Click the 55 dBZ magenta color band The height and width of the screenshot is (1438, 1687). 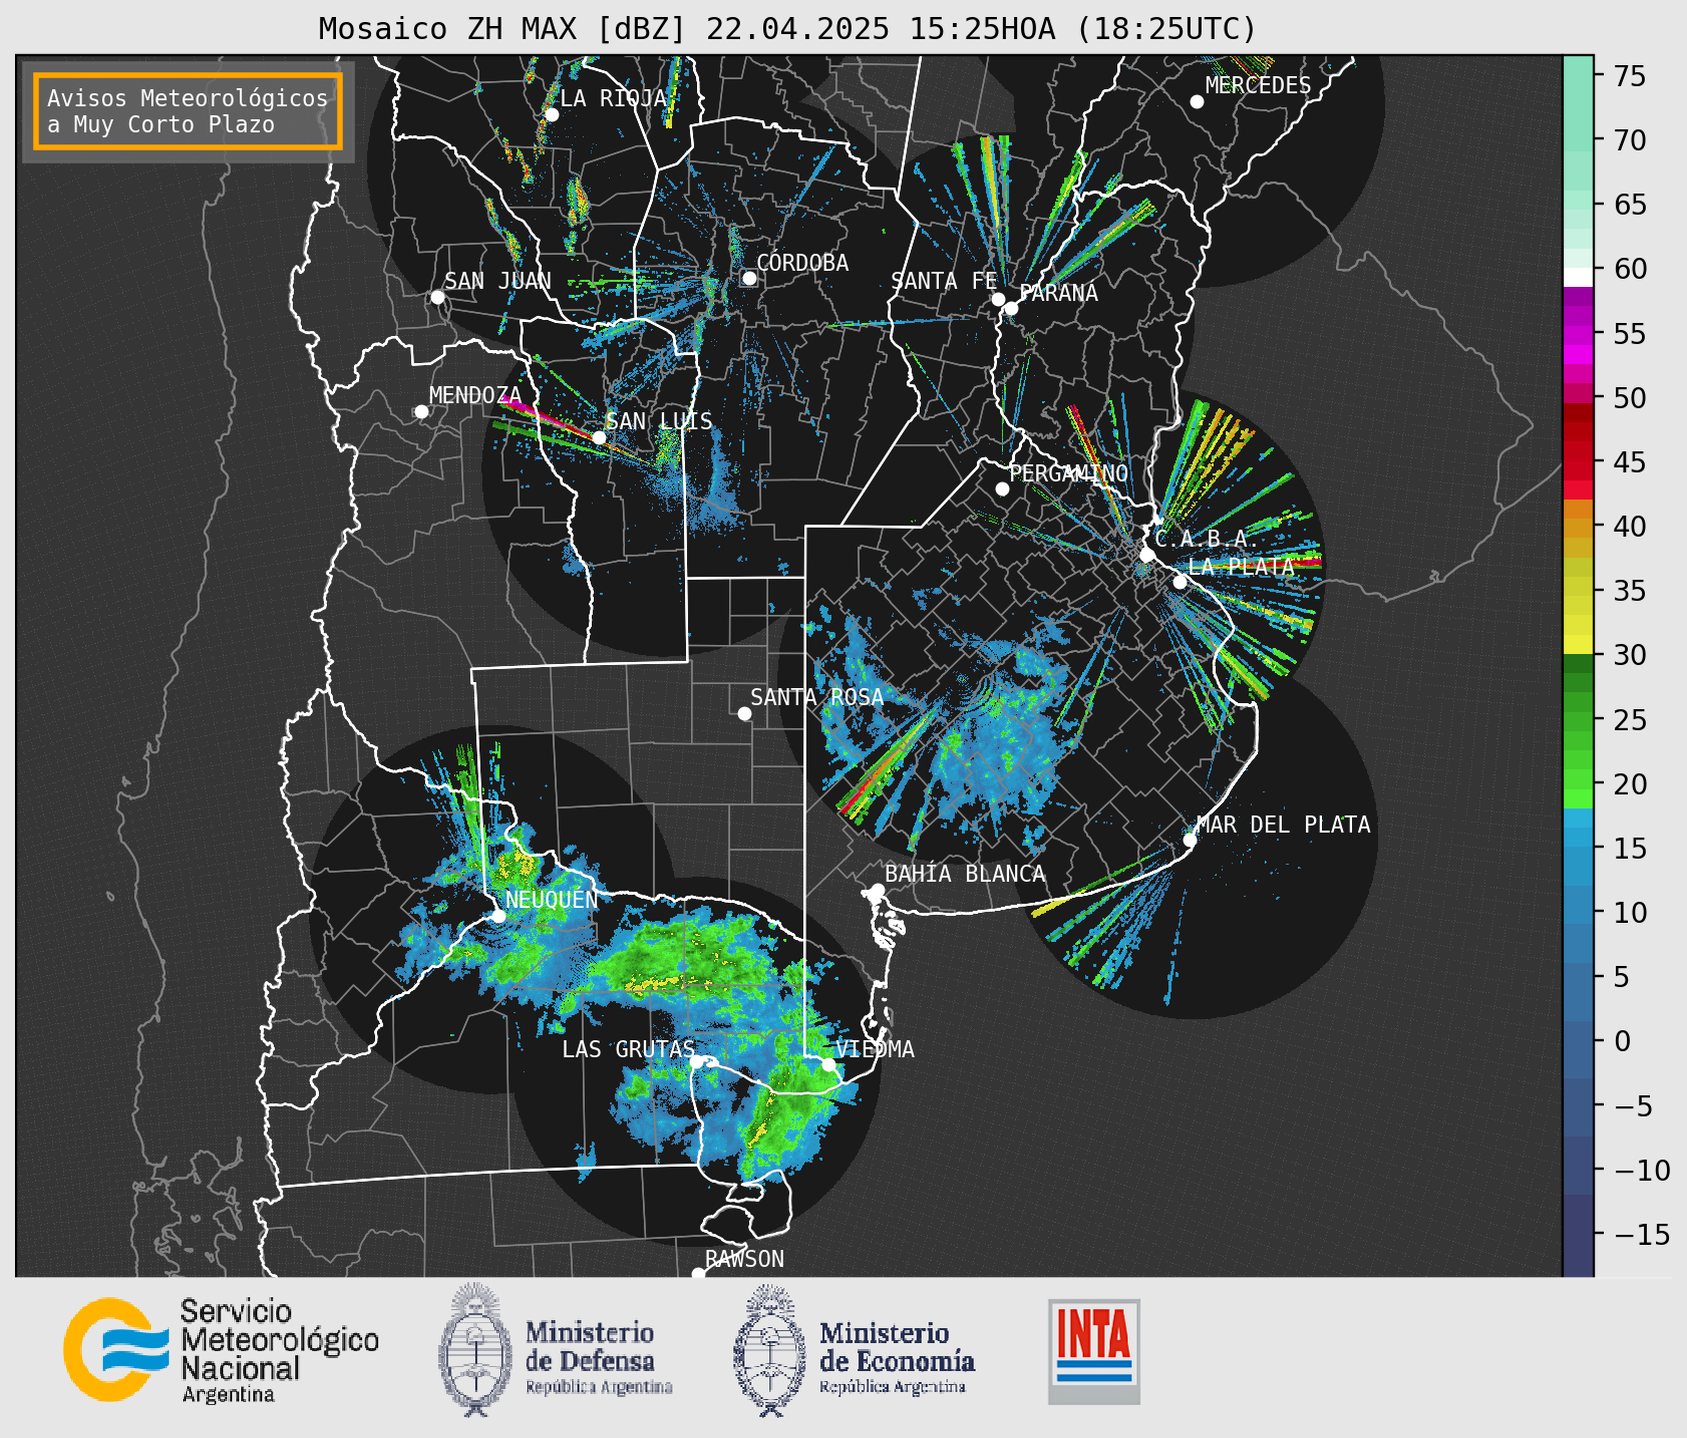(x=1577, y=334)
